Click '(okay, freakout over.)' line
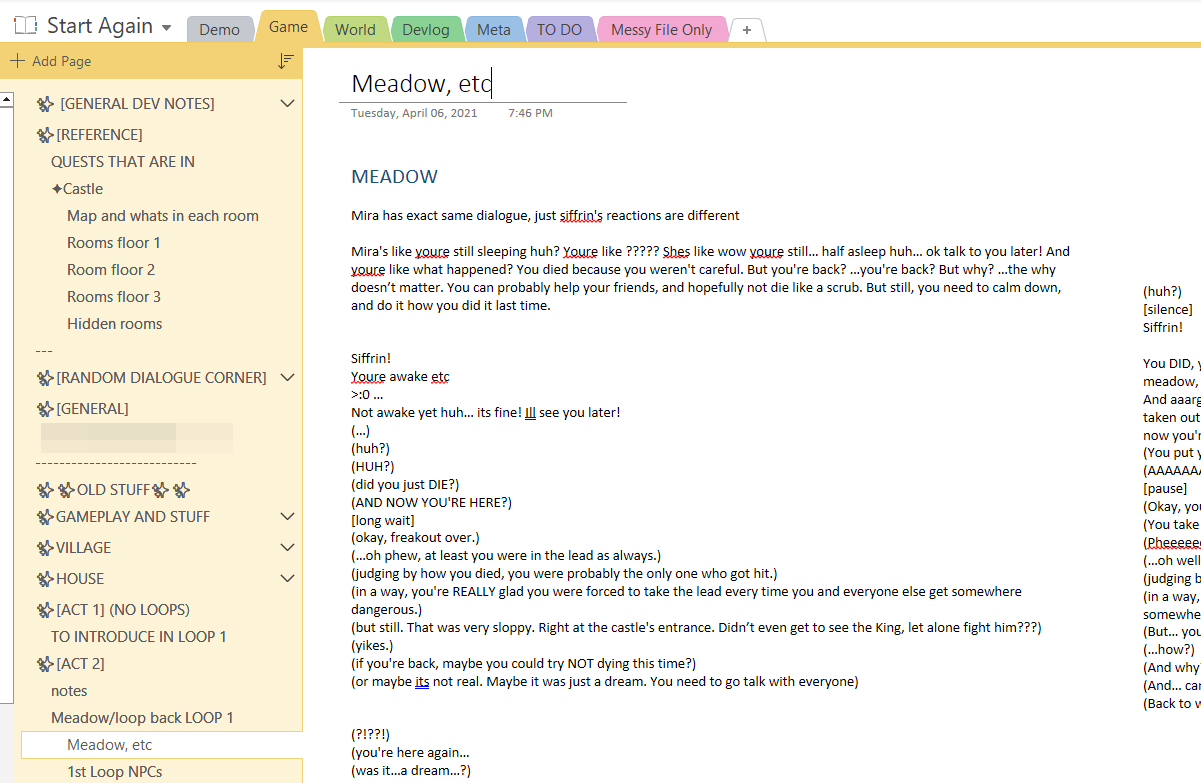This screenshot has width=1201, height=783. coord(415,538)
